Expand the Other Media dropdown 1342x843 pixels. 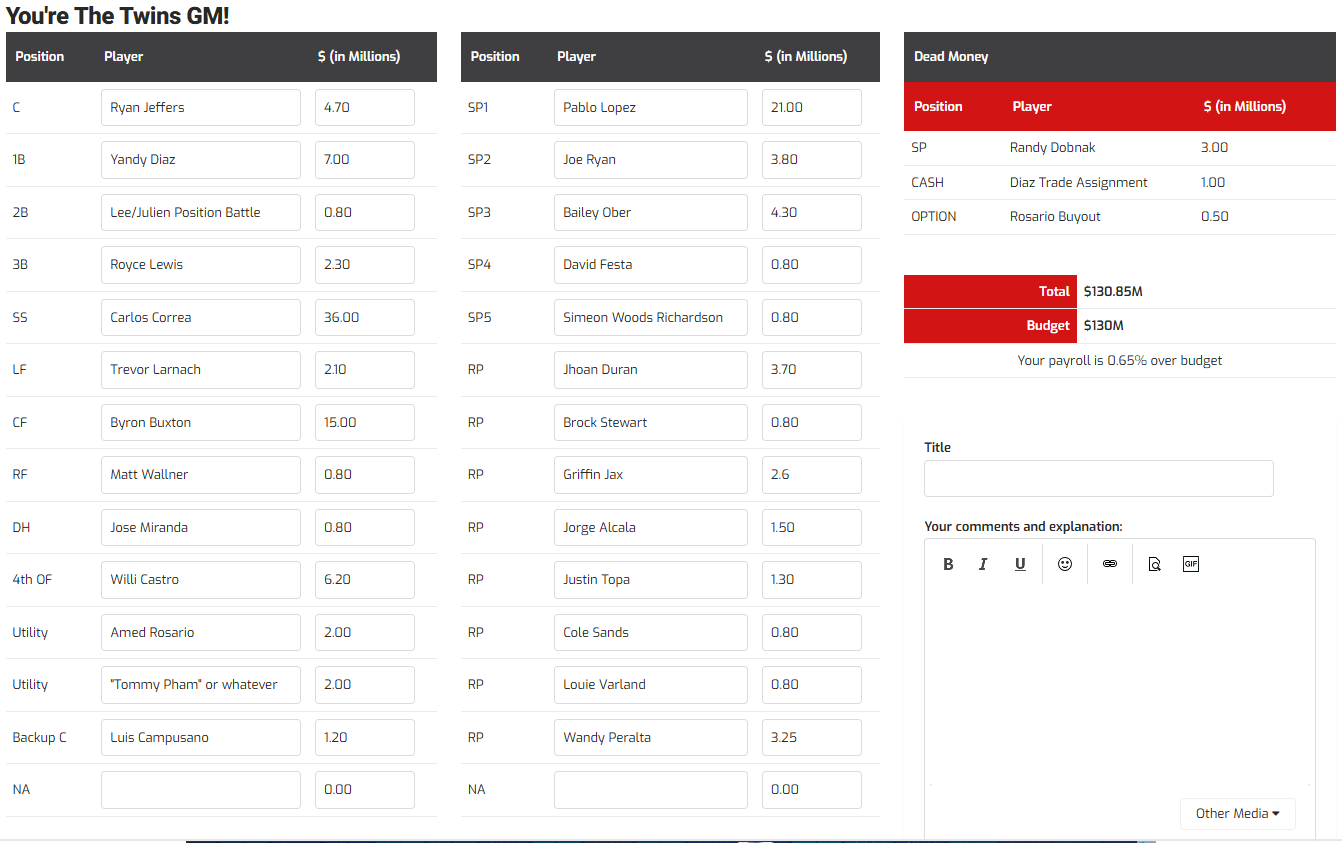point(1237,813)
